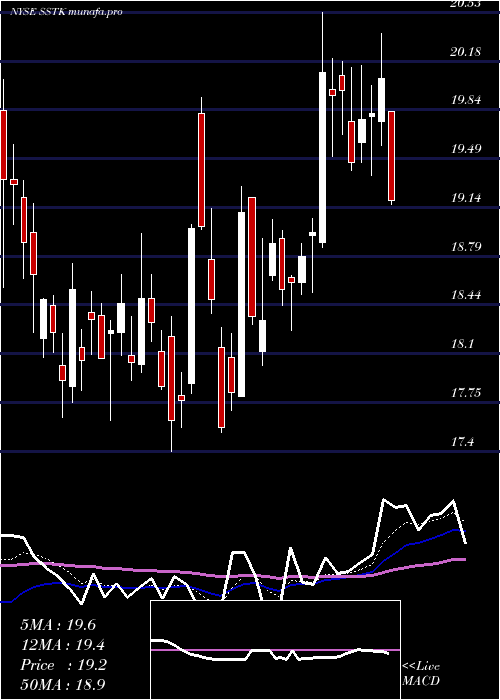Click the 'NYSE SSTK munafa.pro' chart title
Image resolution: width=500 pixels, height=700 pixels.
pyautogui.click(x=67, y=12)
